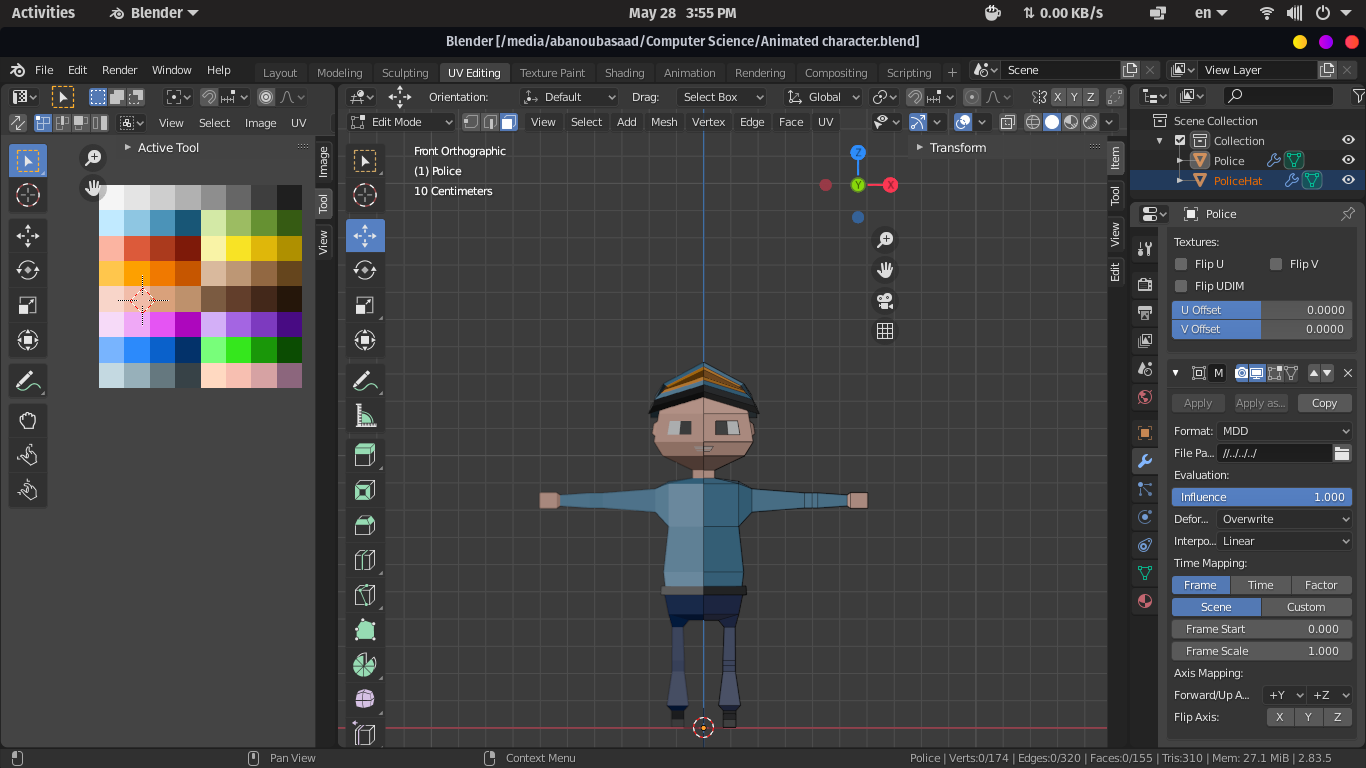Click the camera view icon in viewport
The image size is (1366, 768).
pos(885,301)
